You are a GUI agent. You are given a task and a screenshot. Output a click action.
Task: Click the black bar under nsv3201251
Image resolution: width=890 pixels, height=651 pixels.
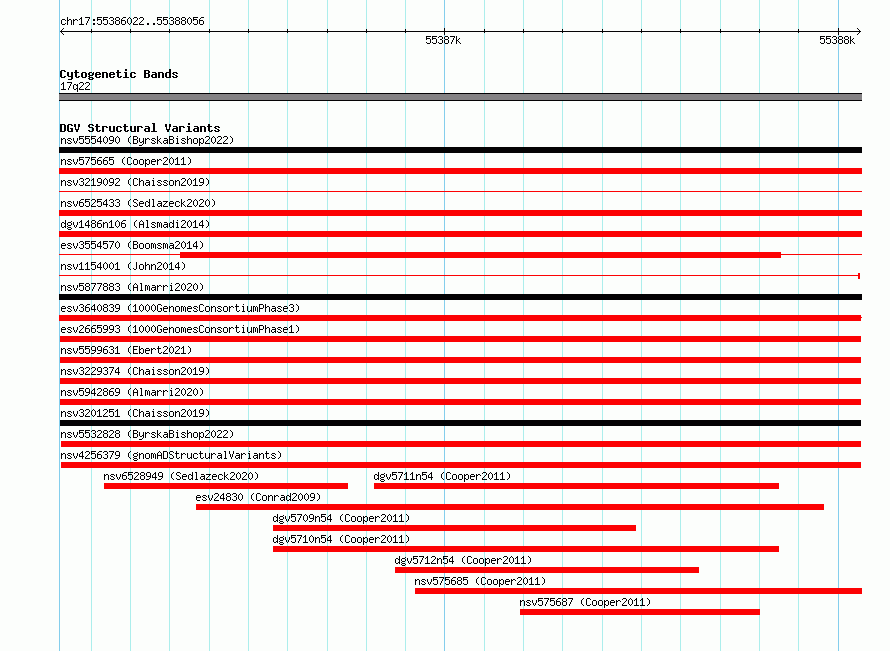click(460, 423)
